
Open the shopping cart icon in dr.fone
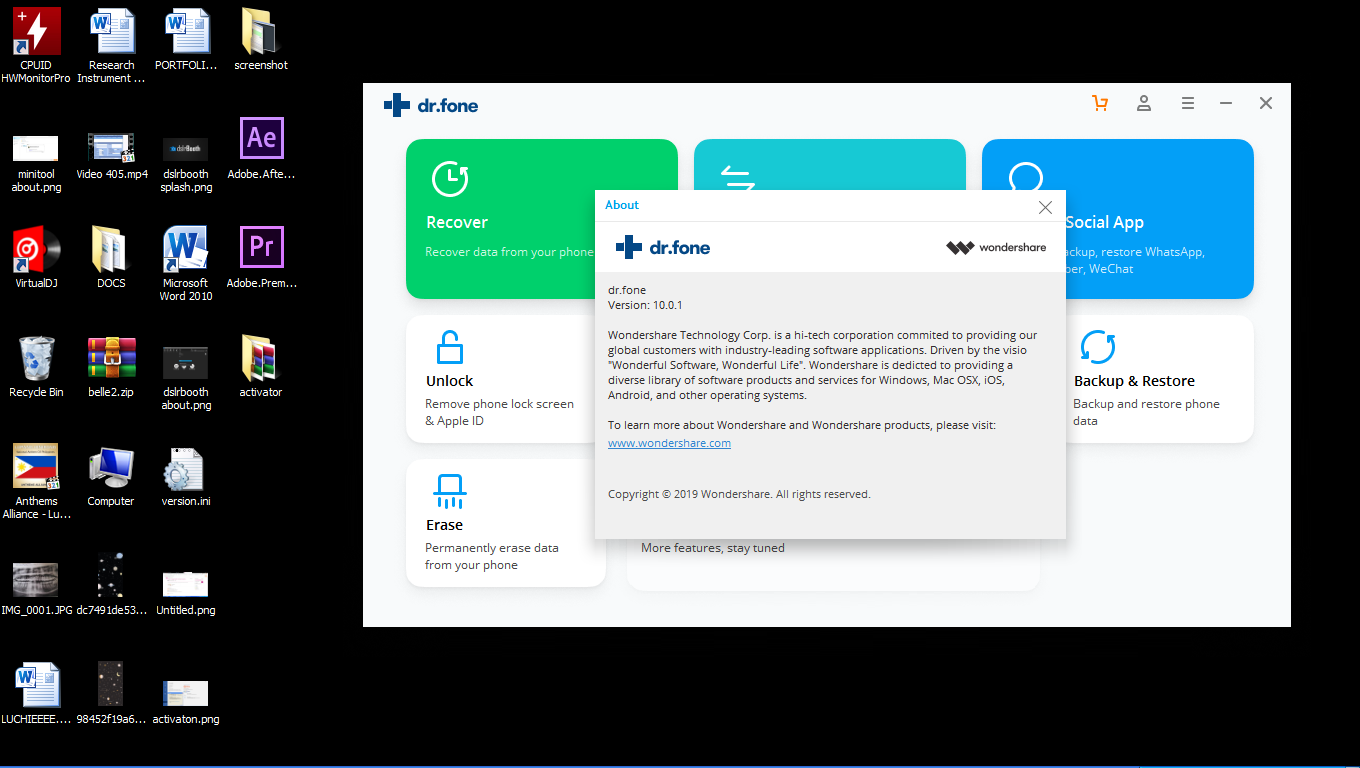point(1100,103)
